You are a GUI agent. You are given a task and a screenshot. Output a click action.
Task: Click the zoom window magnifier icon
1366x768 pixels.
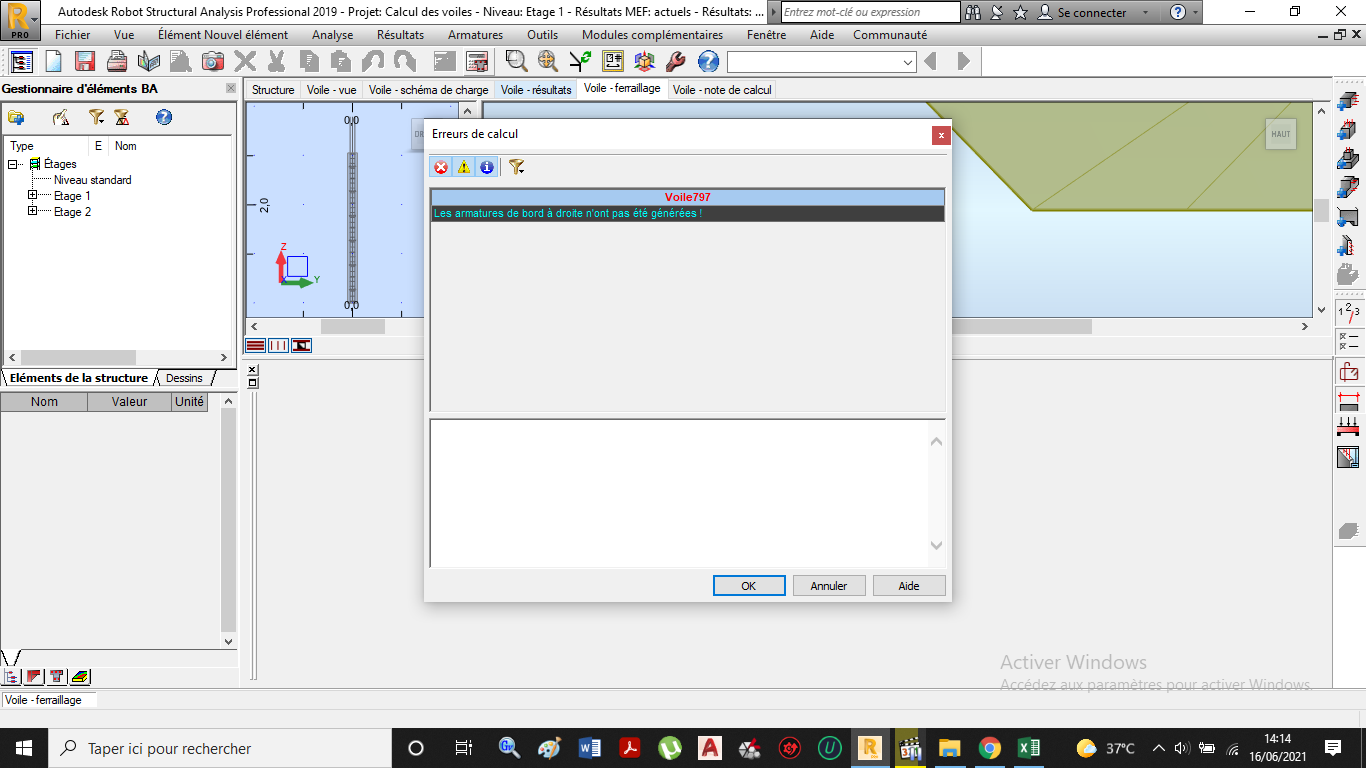[516, 61]
